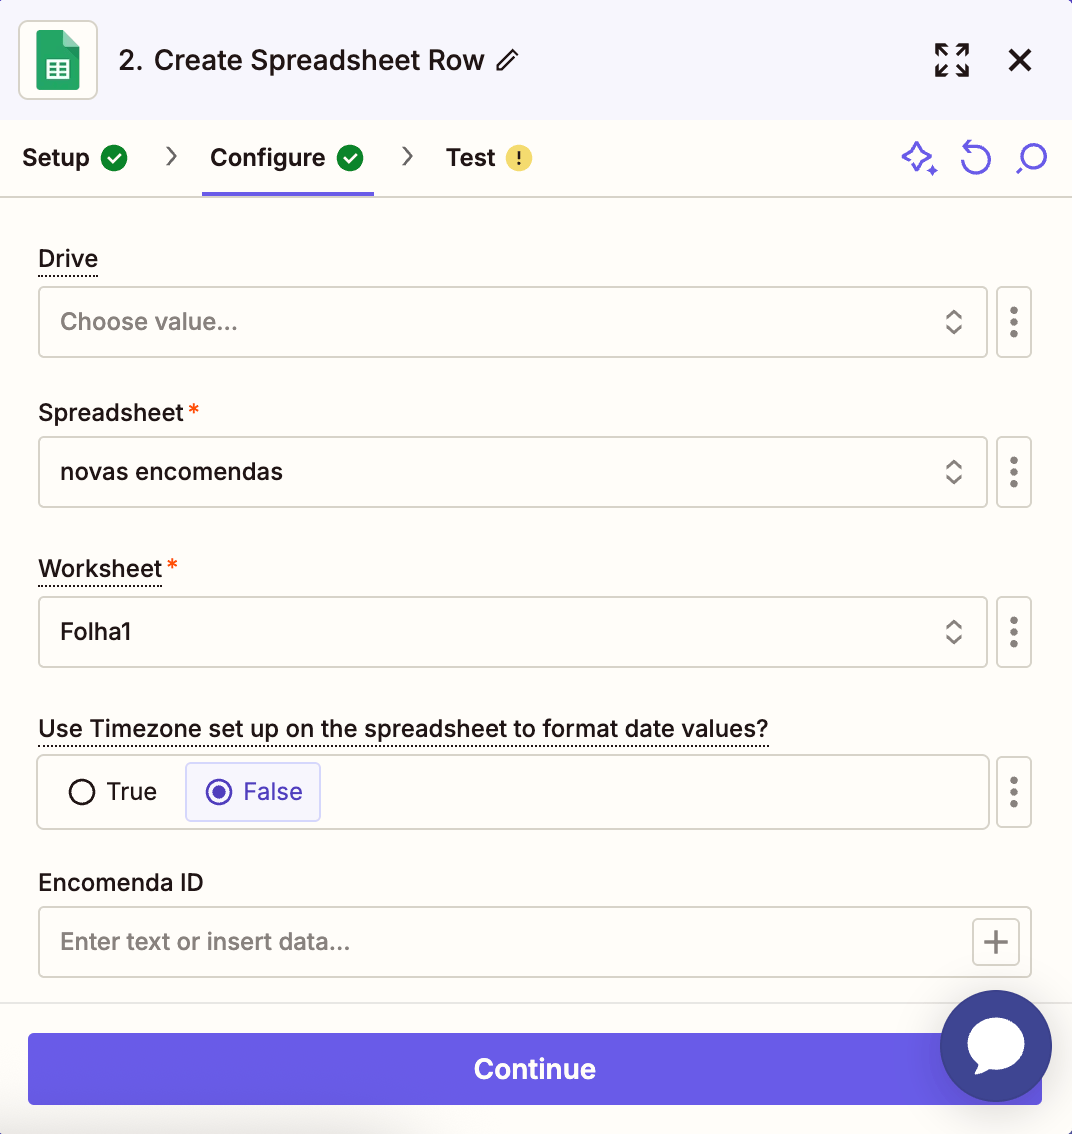Image resolution: width=1072 pixels, height=1134 pixels.
Task: Open the three-dot menu beside Worksheet
Action: pyautogui.click(x=1014, y=632)
